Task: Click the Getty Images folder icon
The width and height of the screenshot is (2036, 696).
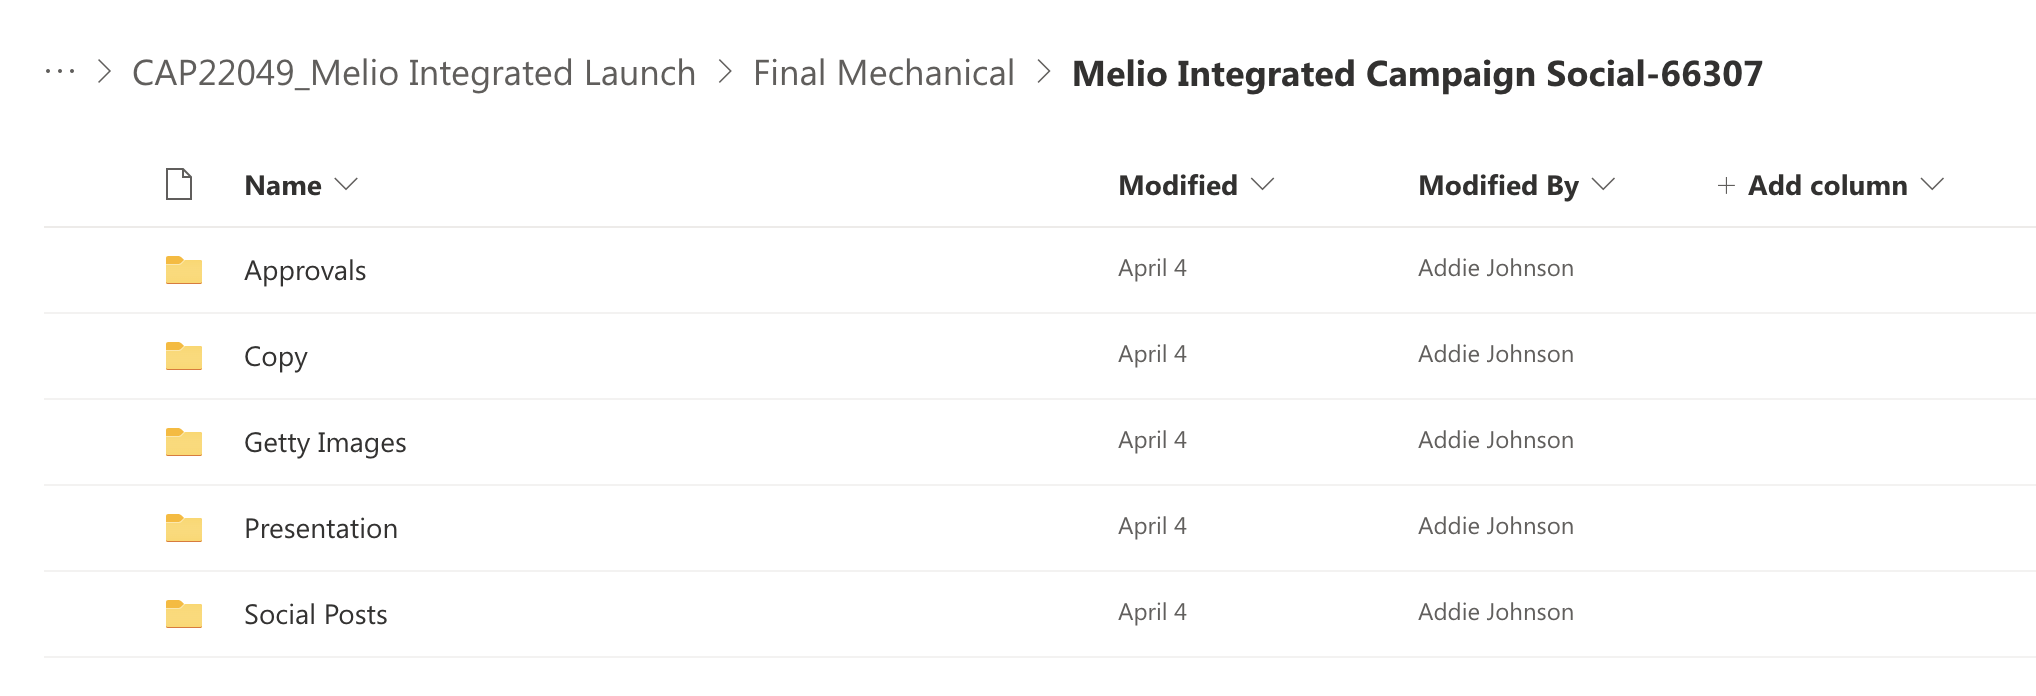Action: (x=184, y=442)
